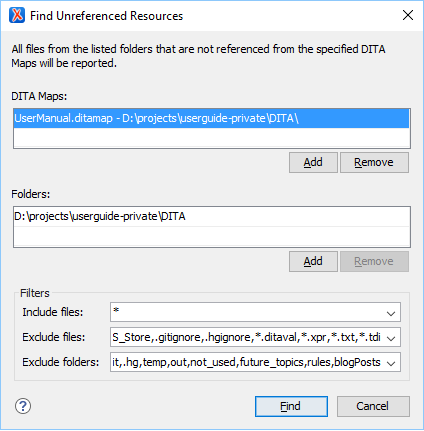Image resolution: width=424 pixels, height=431 pixels.
Task: Click inside the Exclude folders text field
Action: pos(247,362)
